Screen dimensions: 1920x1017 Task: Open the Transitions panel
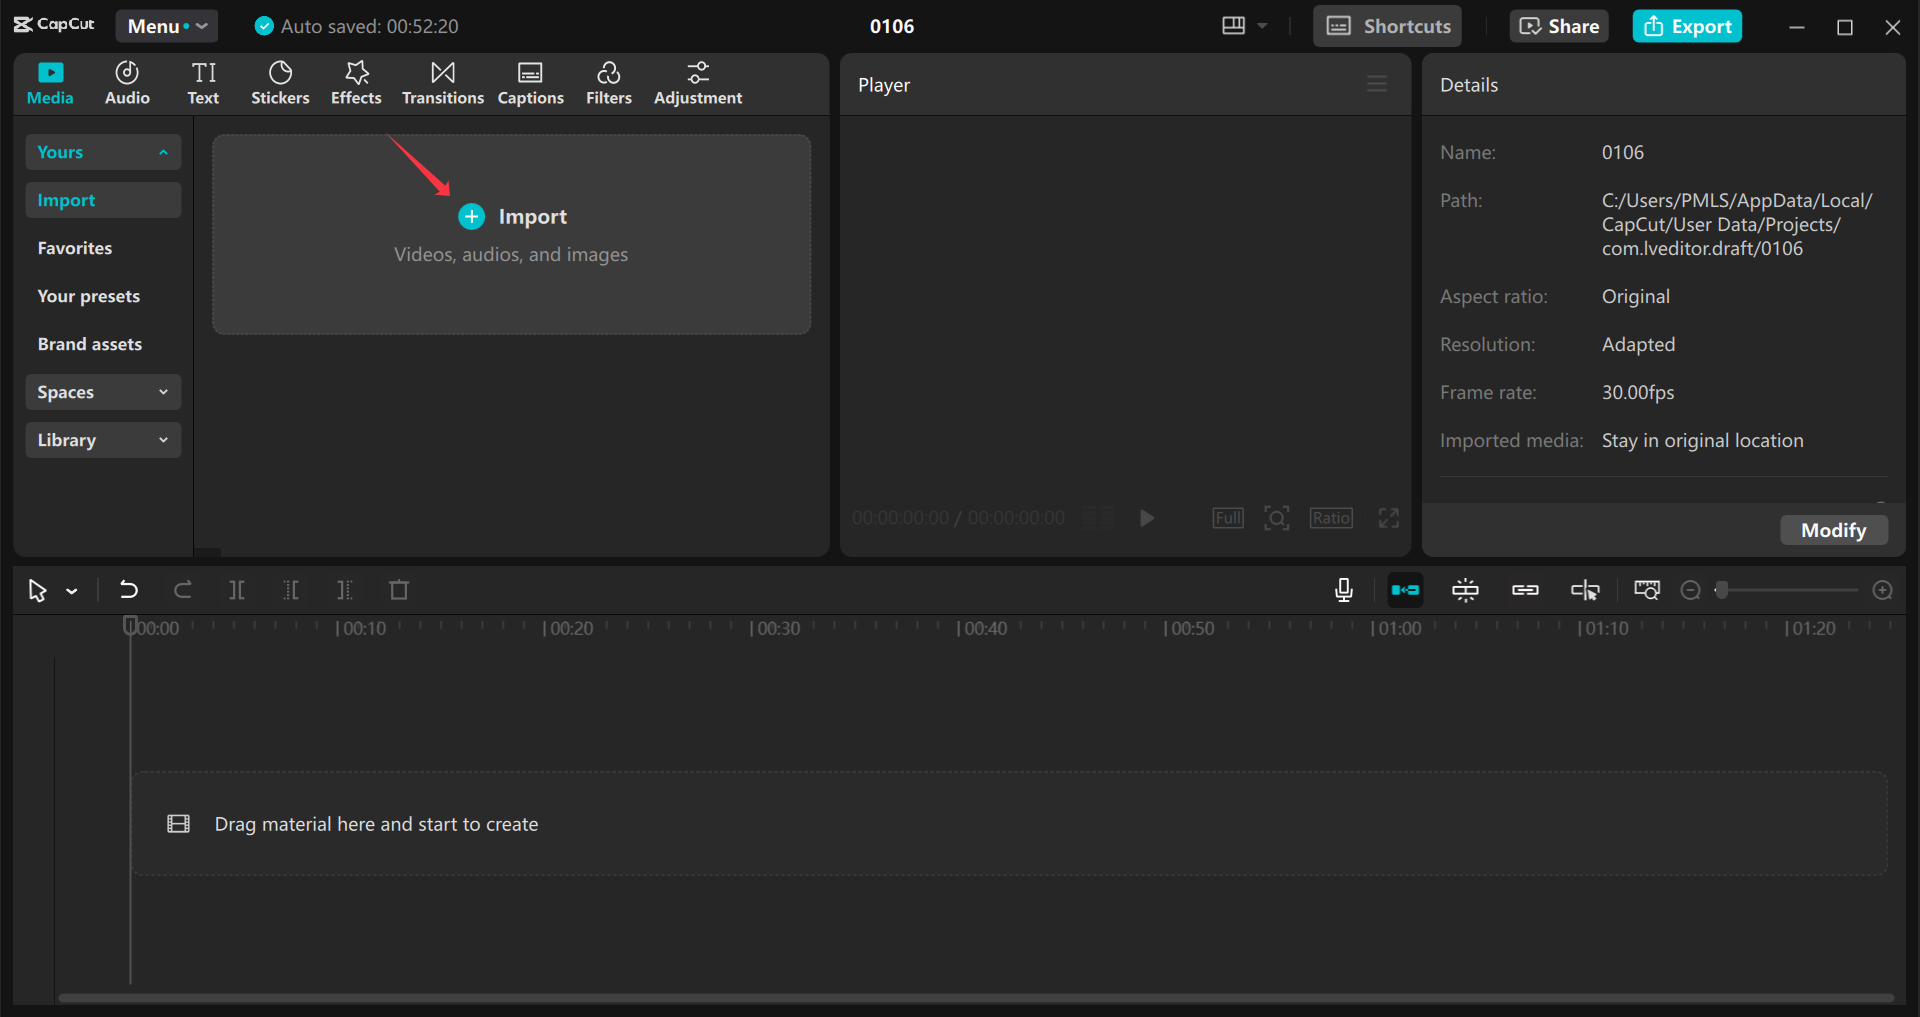point(442,83)
